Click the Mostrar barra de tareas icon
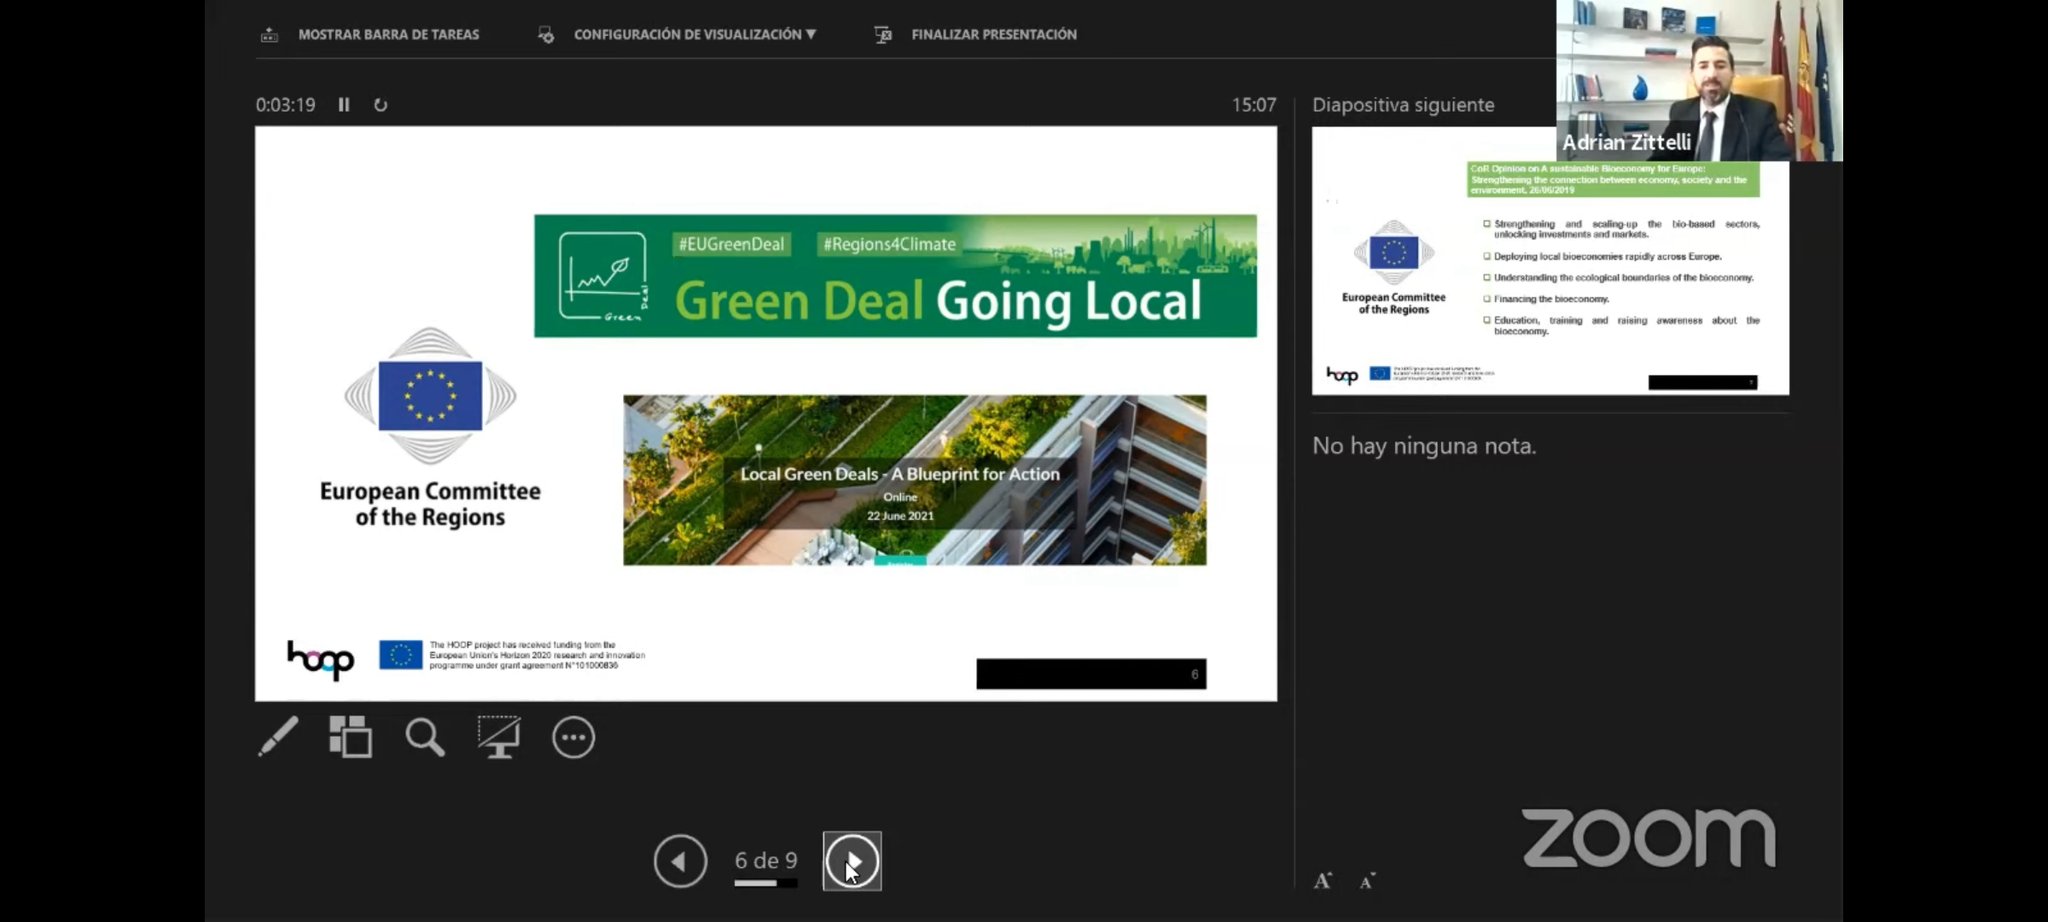 point(269,35)
